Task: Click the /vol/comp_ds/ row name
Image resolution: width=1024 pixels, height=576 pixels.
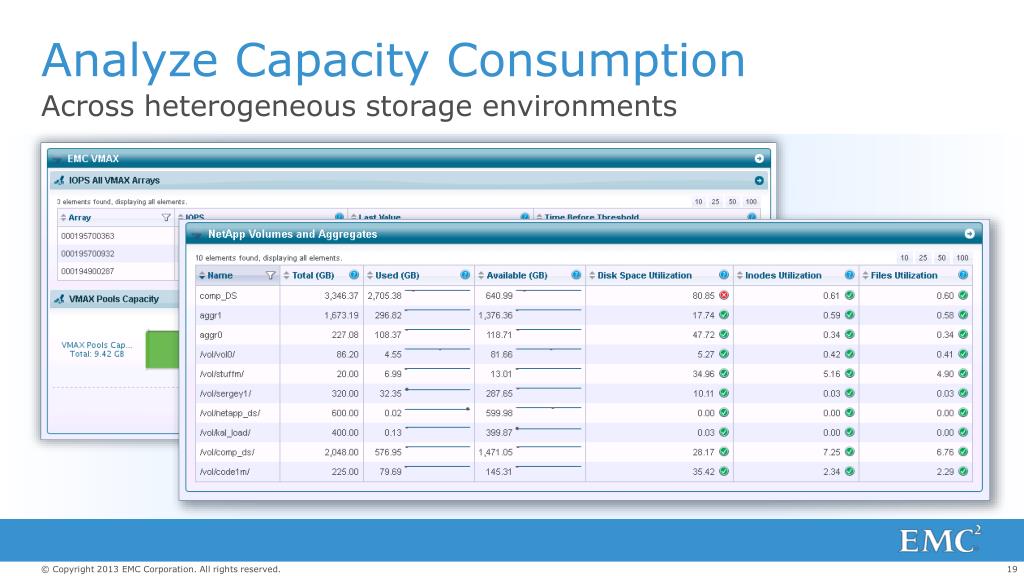Action: [227, 453]
